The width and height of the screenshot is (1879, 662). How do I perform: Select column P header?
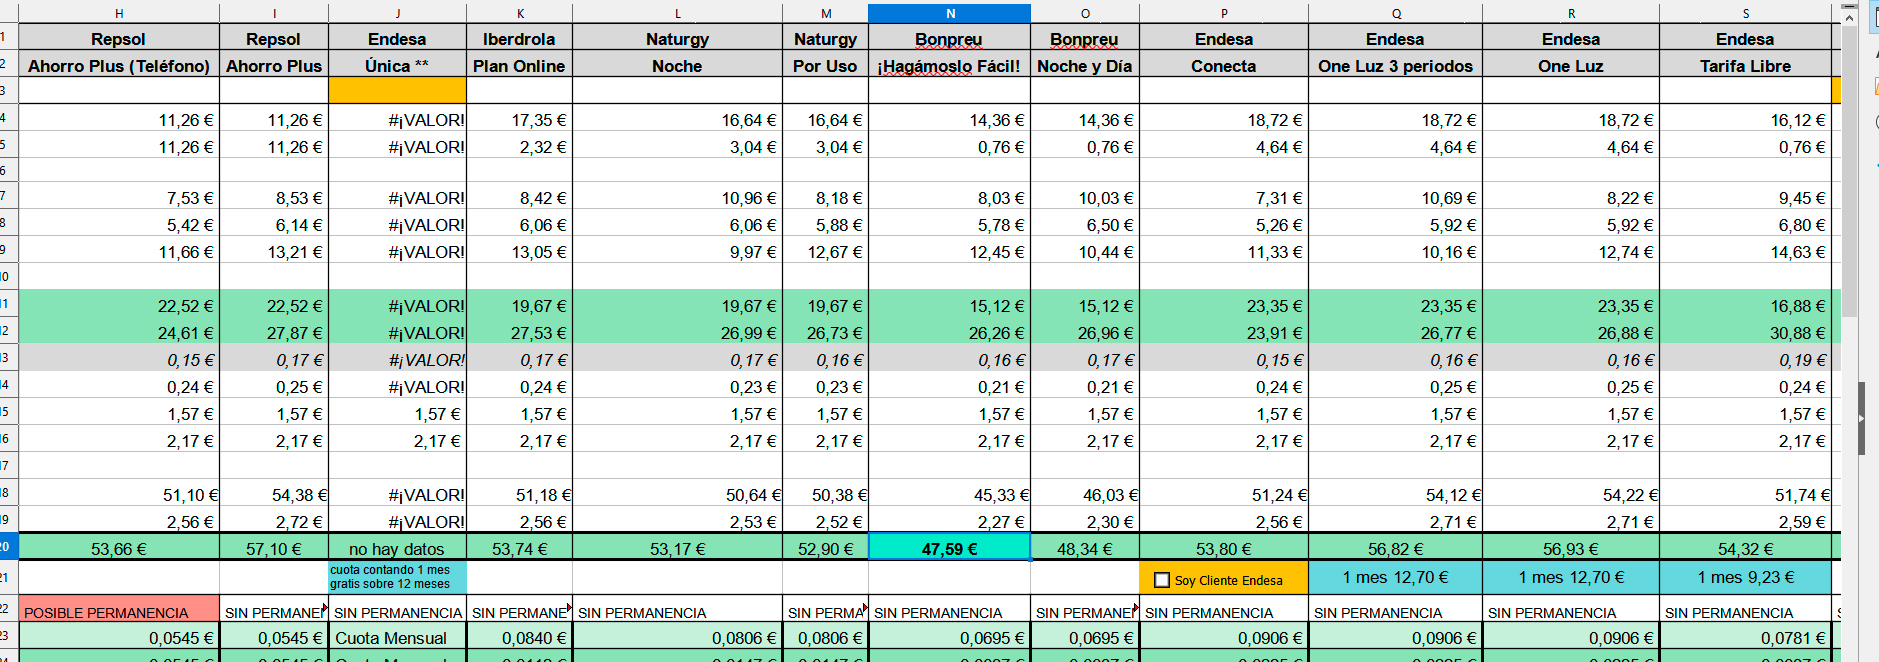click(x=1224, y=13)
